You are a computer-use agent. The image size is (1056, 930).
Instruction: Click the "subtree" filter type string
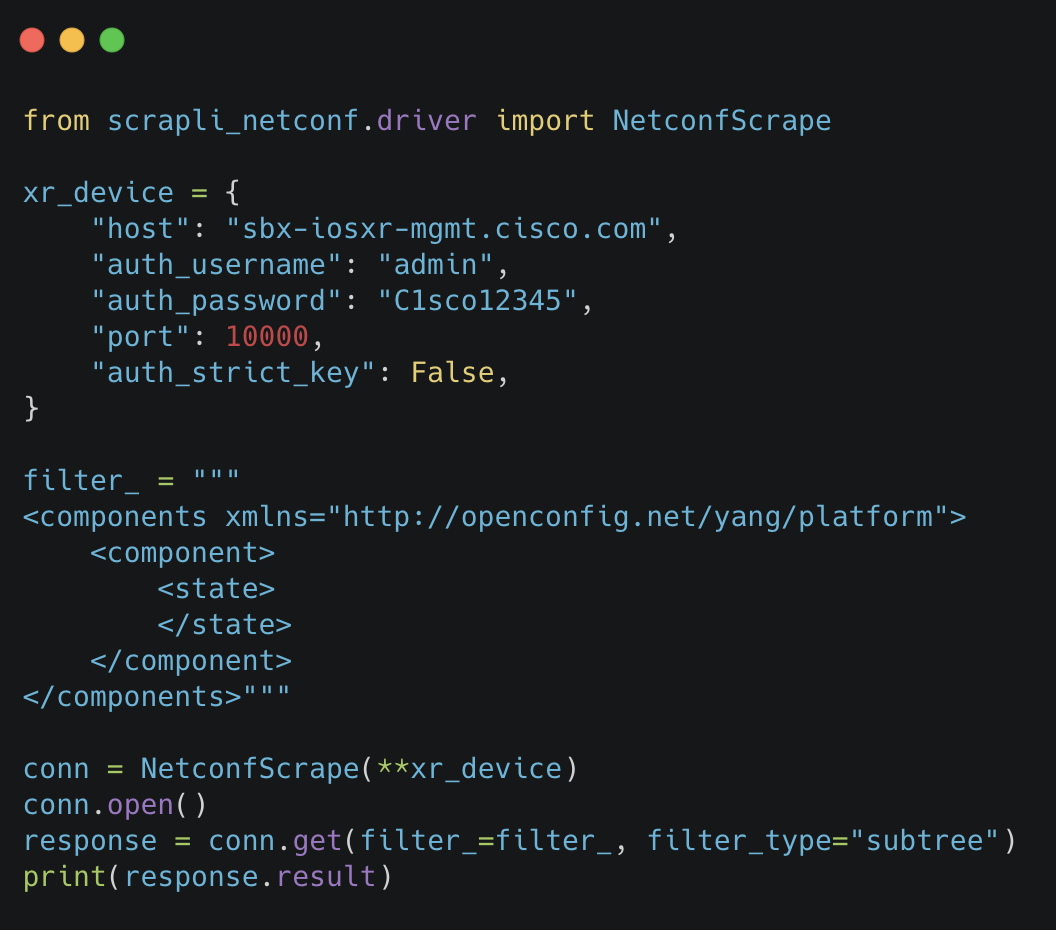coord(926,841)
